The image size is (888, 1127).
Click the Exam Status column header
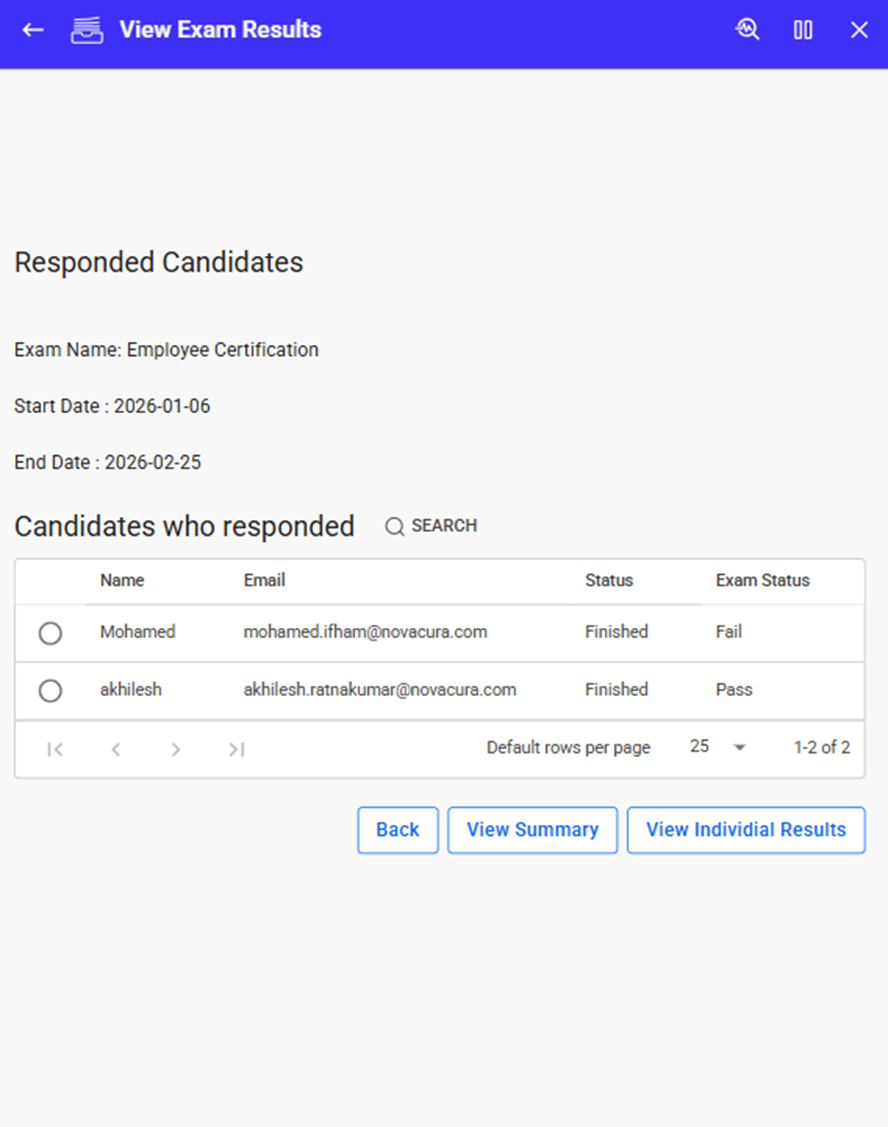pos(762,580)
